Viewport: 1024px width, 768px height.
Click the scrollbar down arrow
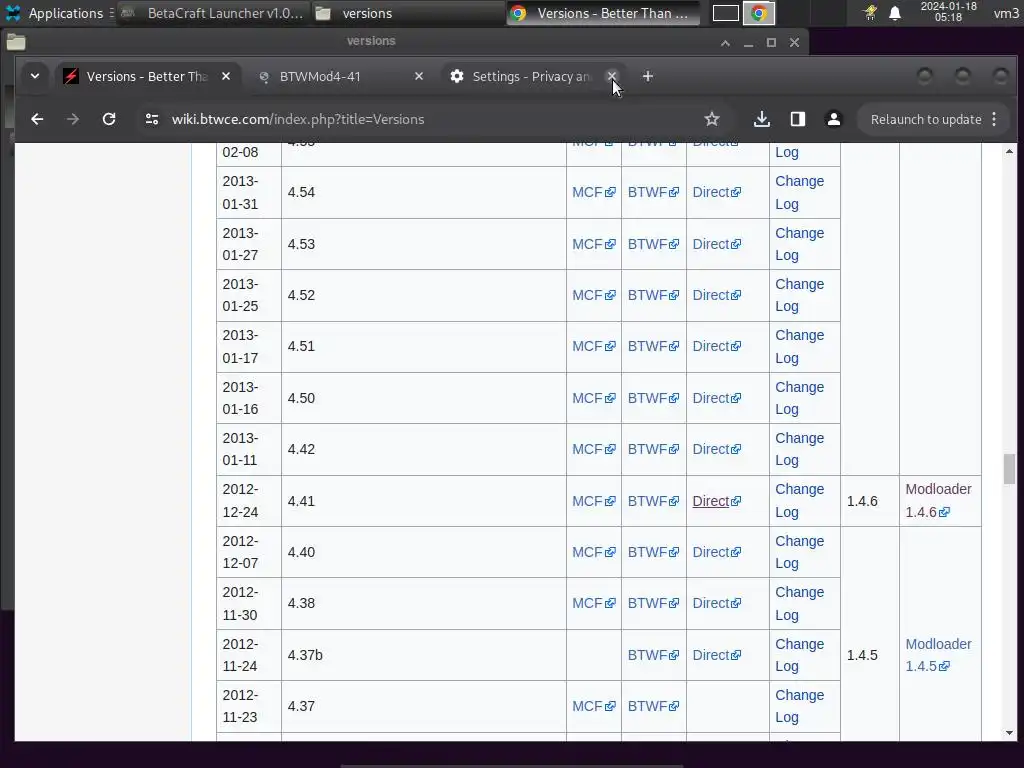click(x=1010, y=733)
